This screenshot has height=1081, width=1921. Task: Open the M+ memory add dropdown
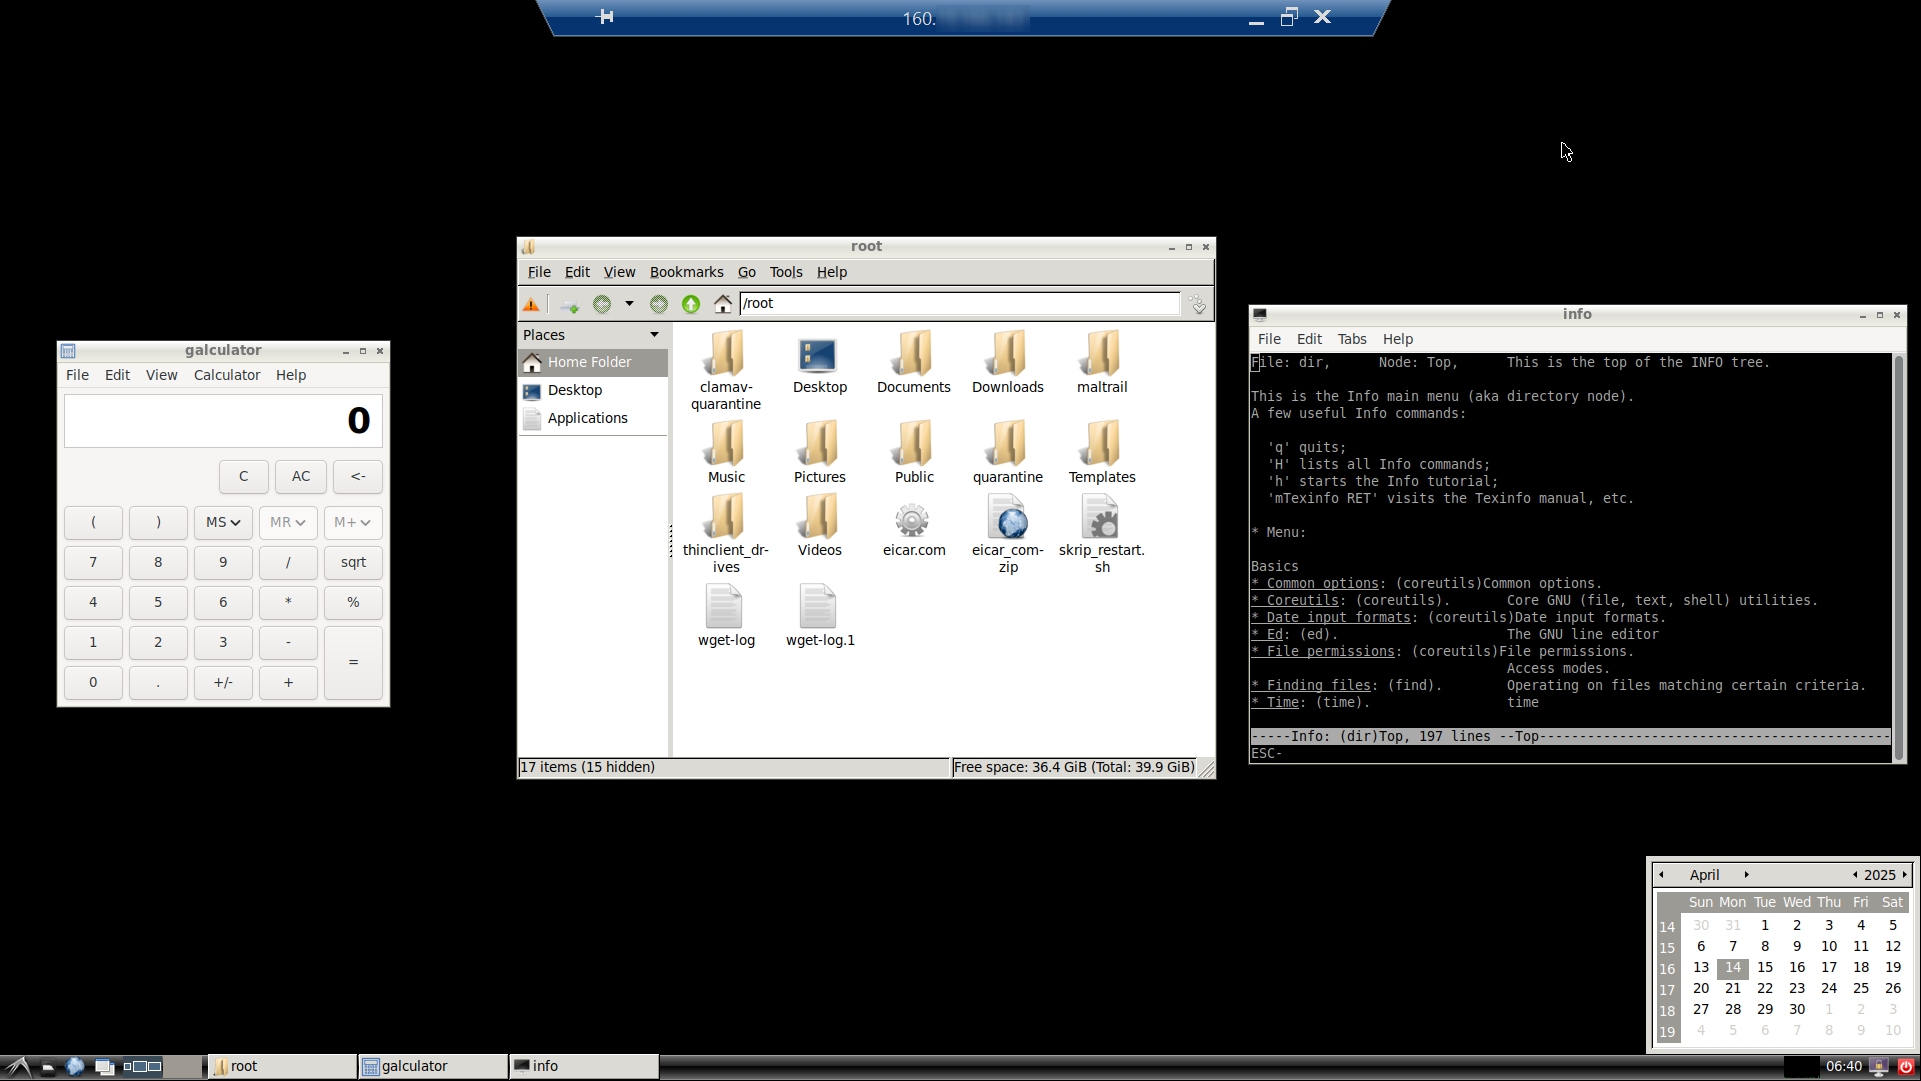click(353, 522)
